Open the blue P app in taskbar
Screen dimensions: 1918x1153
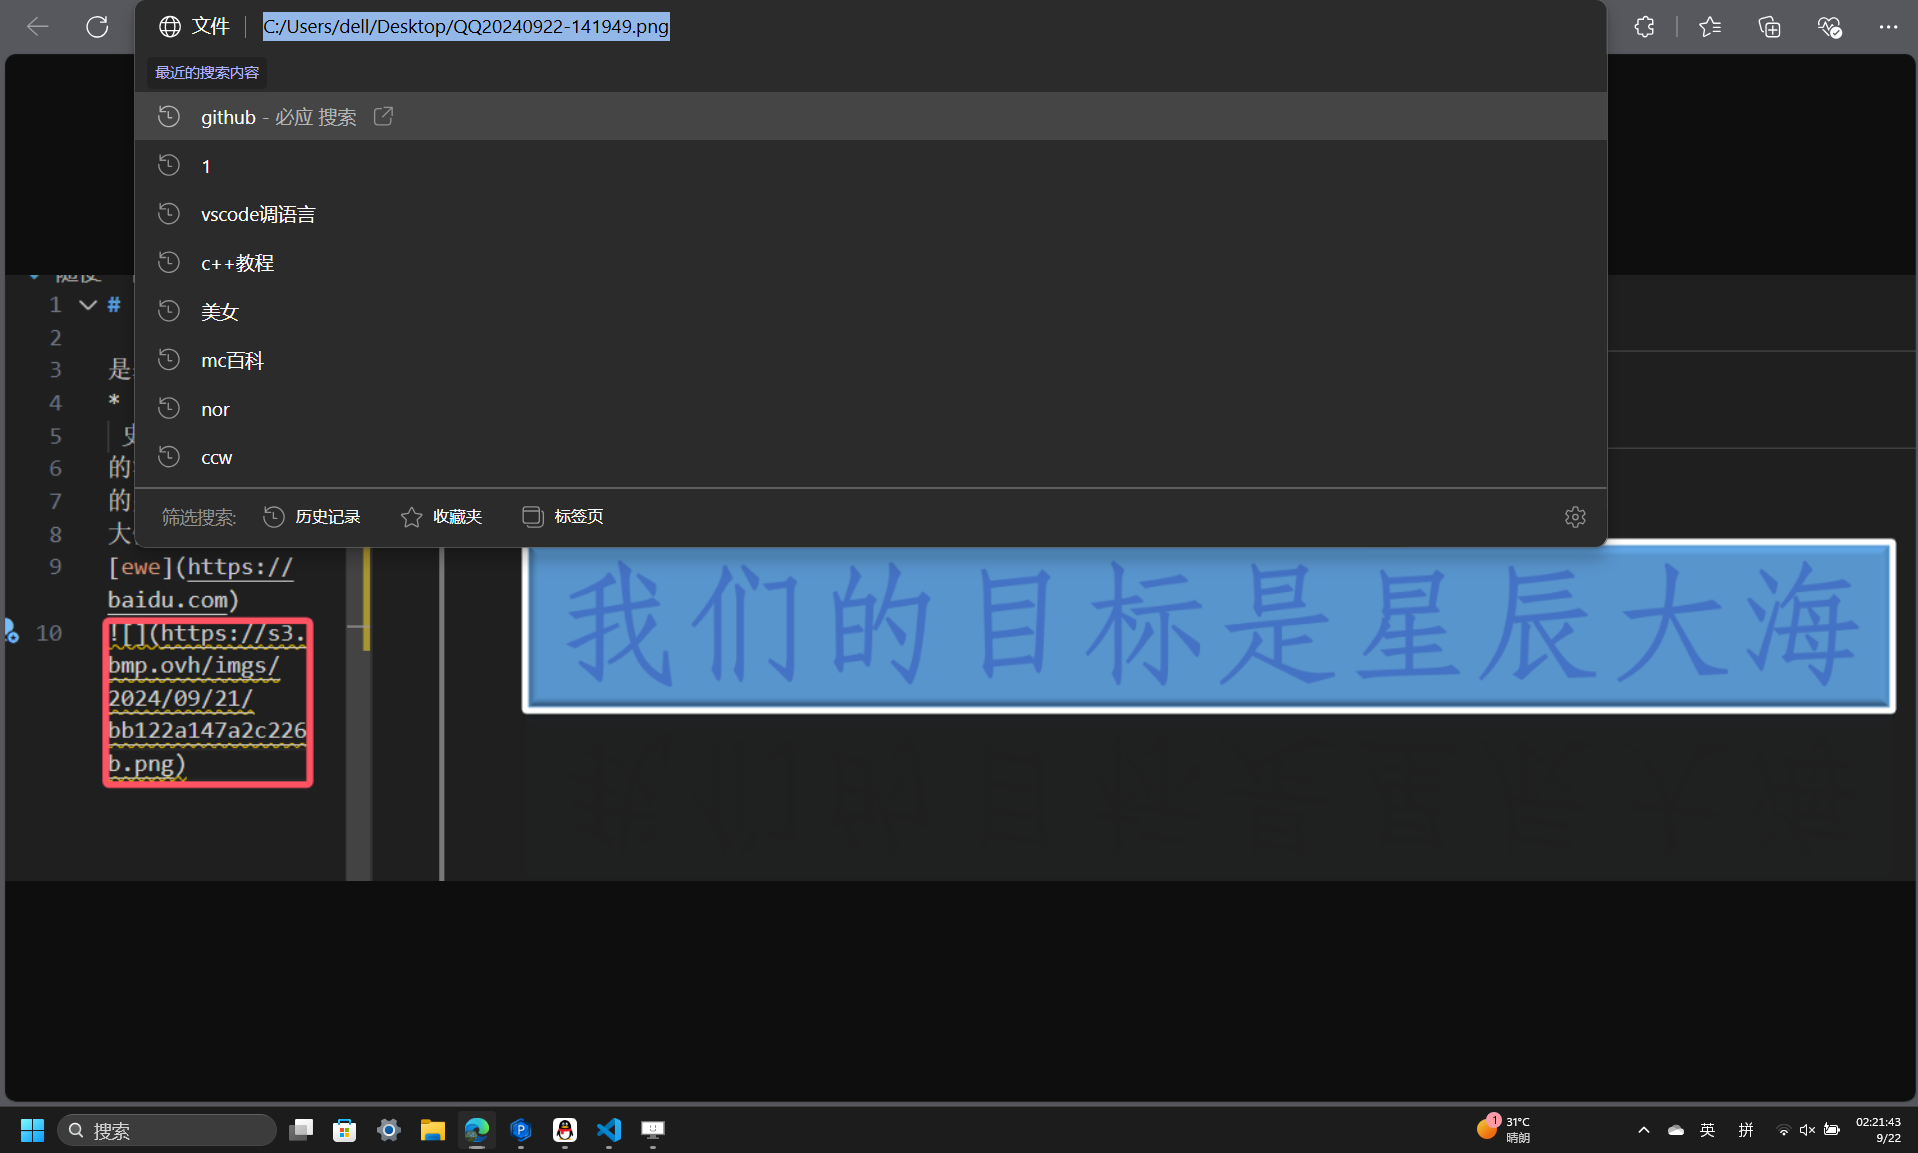pos(521,1130)
